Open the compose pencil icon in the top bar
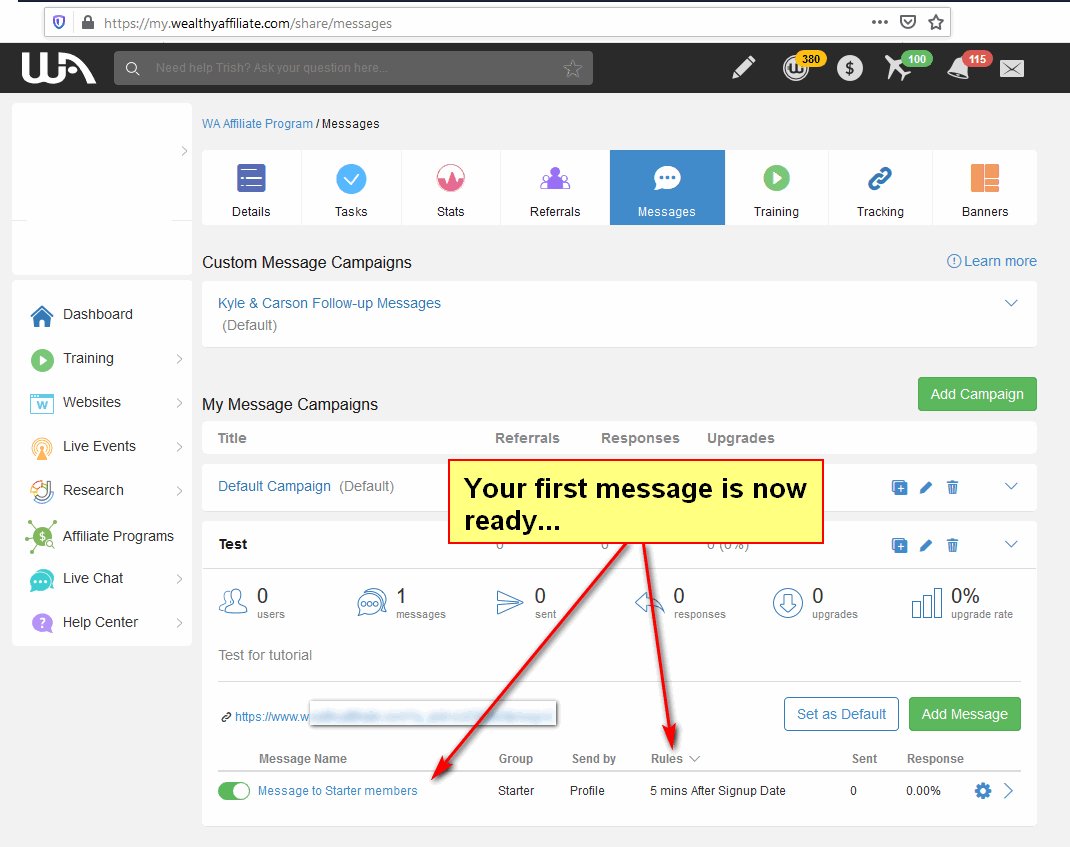Viewport: 1070px width, 847px height. coord(742,67)
